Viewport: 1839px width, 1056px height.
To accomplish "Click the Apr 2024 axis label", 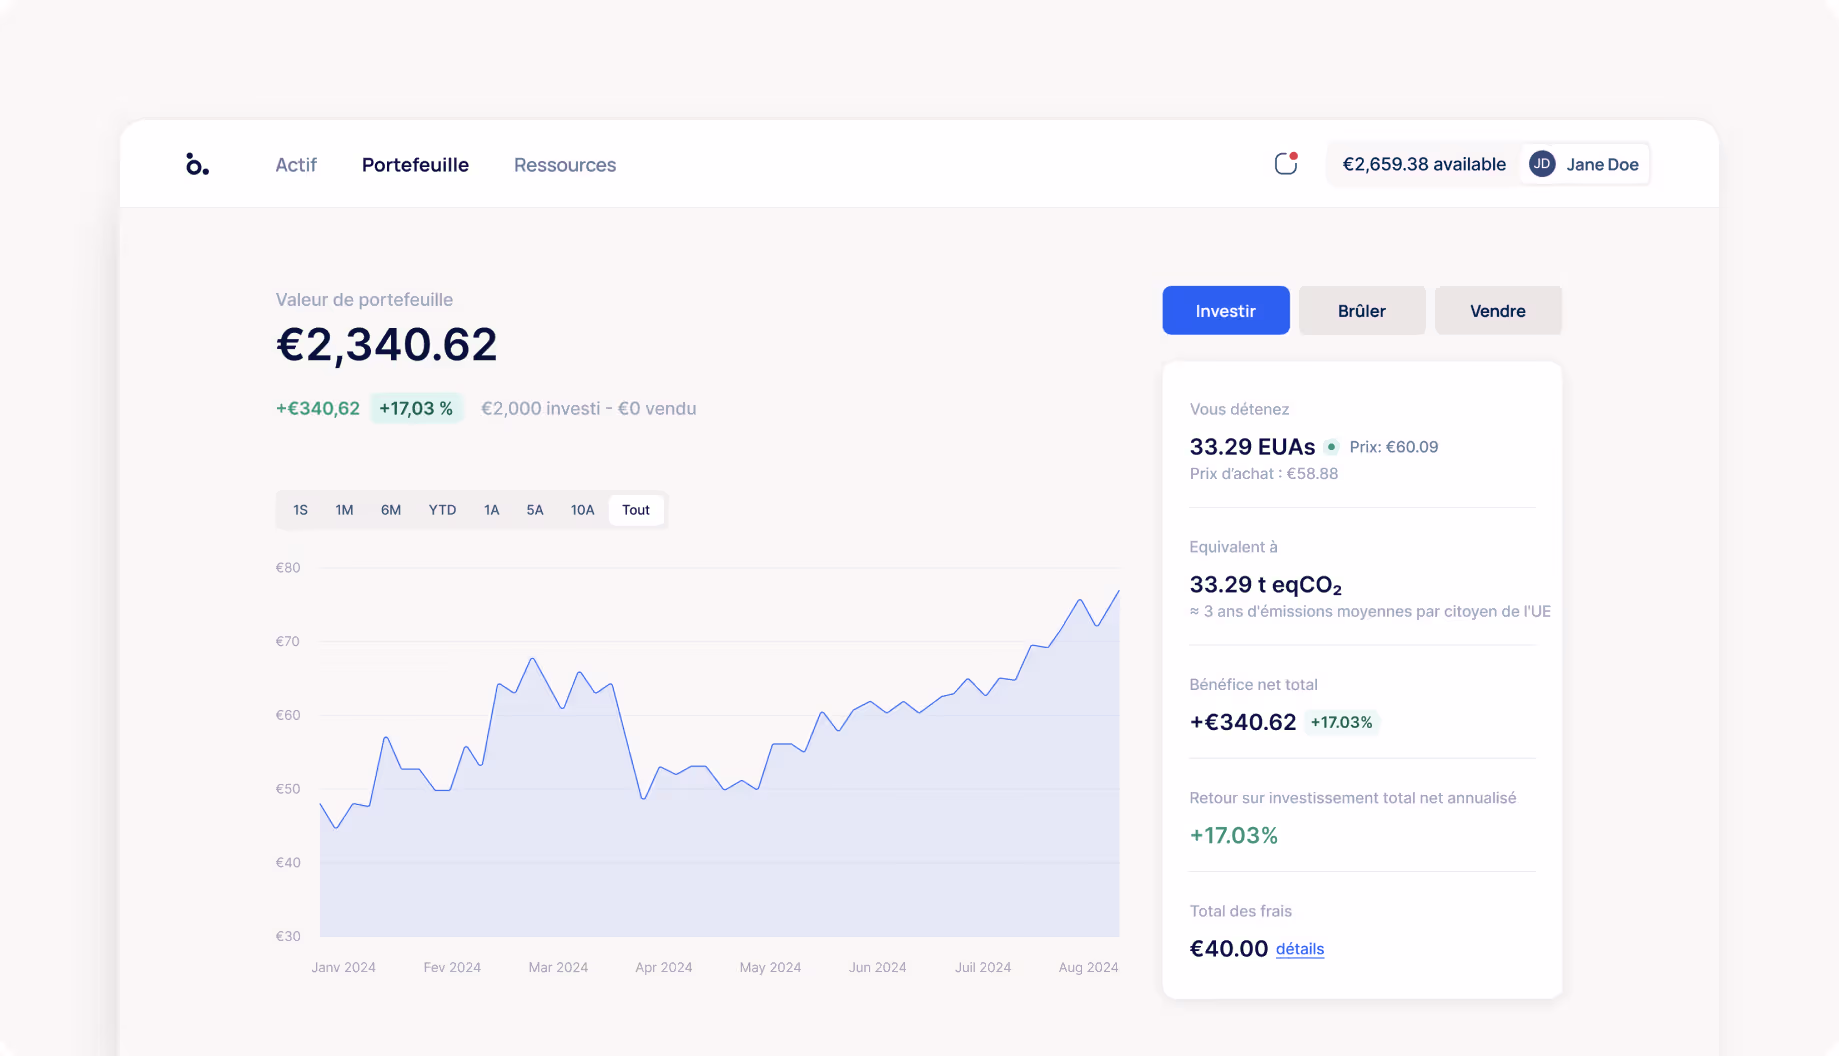I will point(664,967).
